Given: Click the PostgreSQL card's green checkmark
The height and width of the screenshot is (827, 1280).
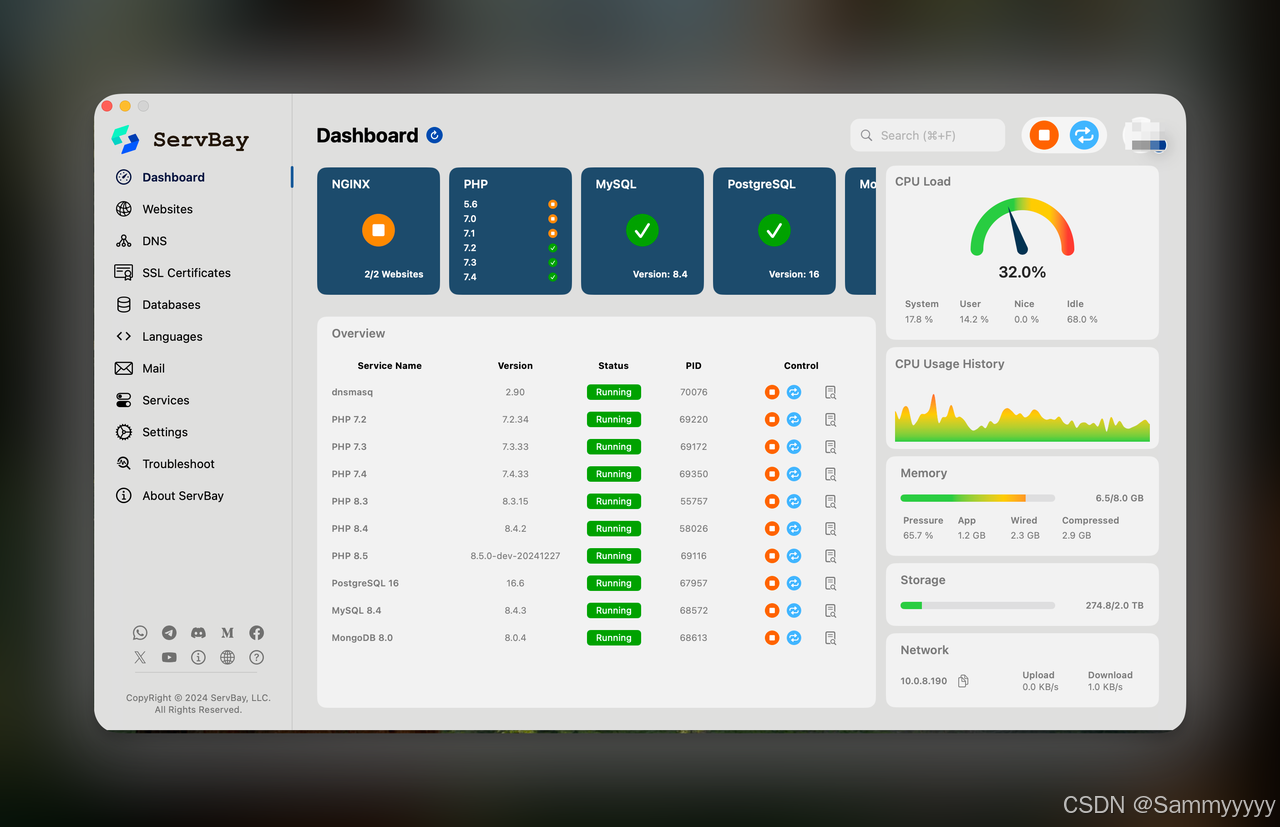Looking at the screenshot, I should point(774,230).
